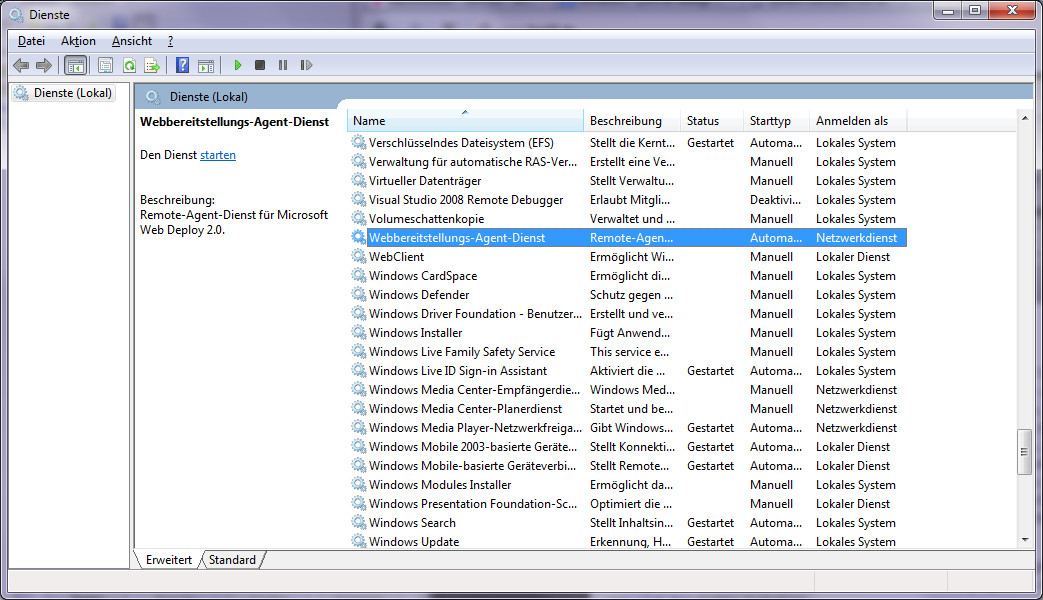Open Help using the blue question-mark icon
This screenshot has height=600, width=1043.
pos(182,66)
